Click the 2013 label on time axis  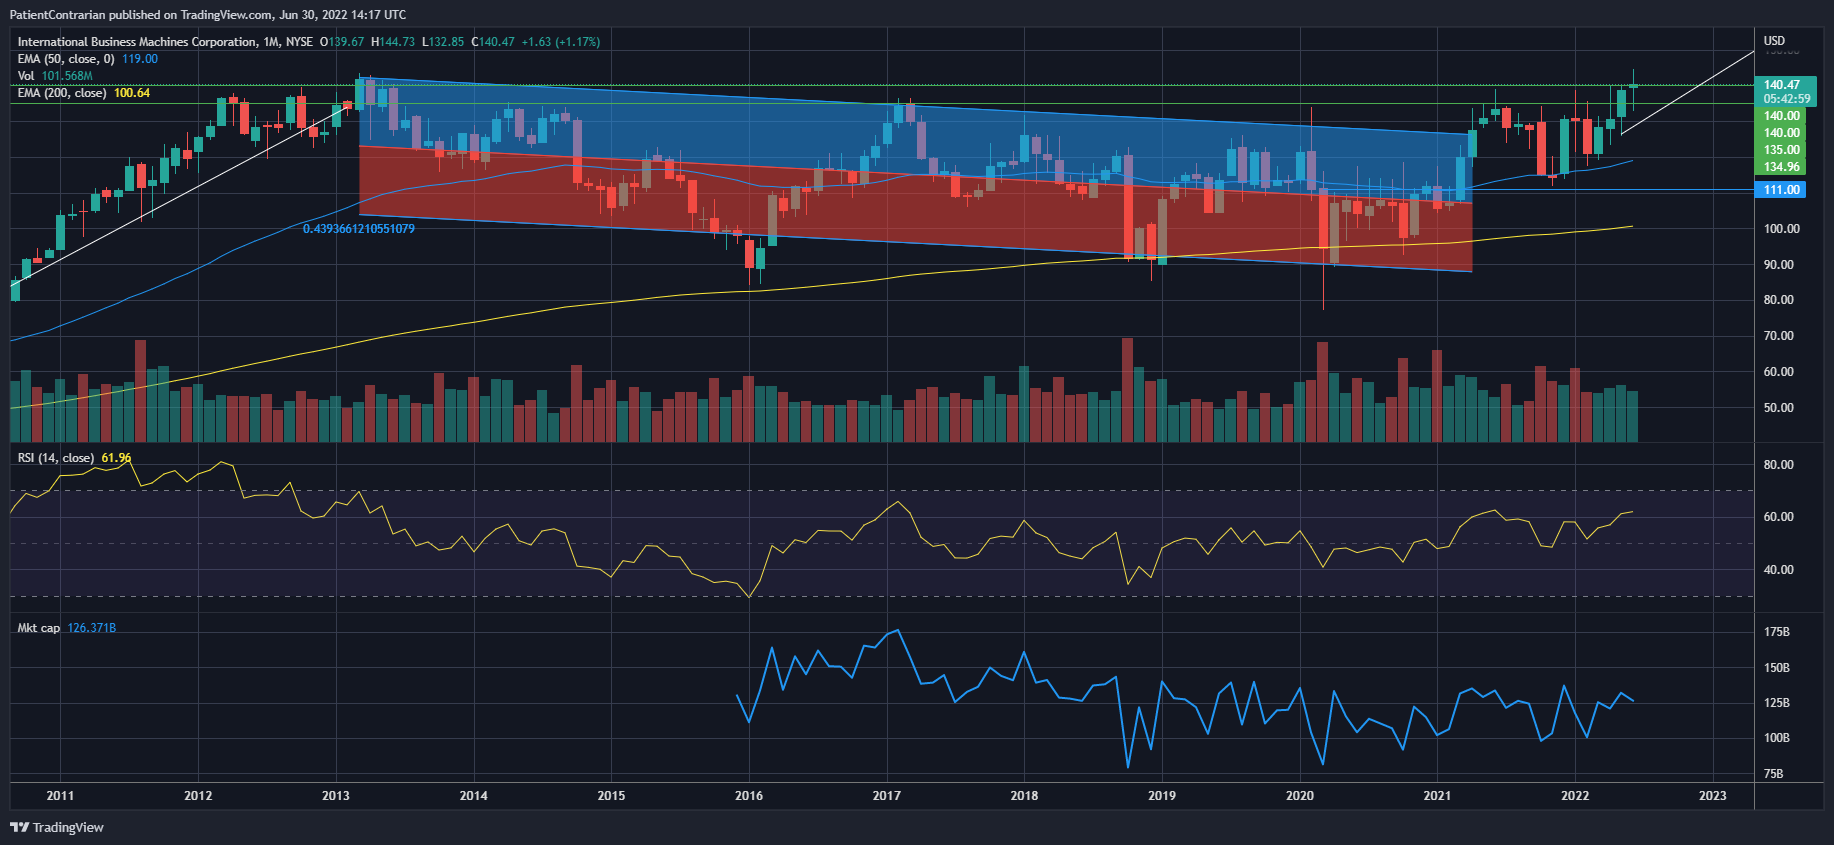pos(336,796)
